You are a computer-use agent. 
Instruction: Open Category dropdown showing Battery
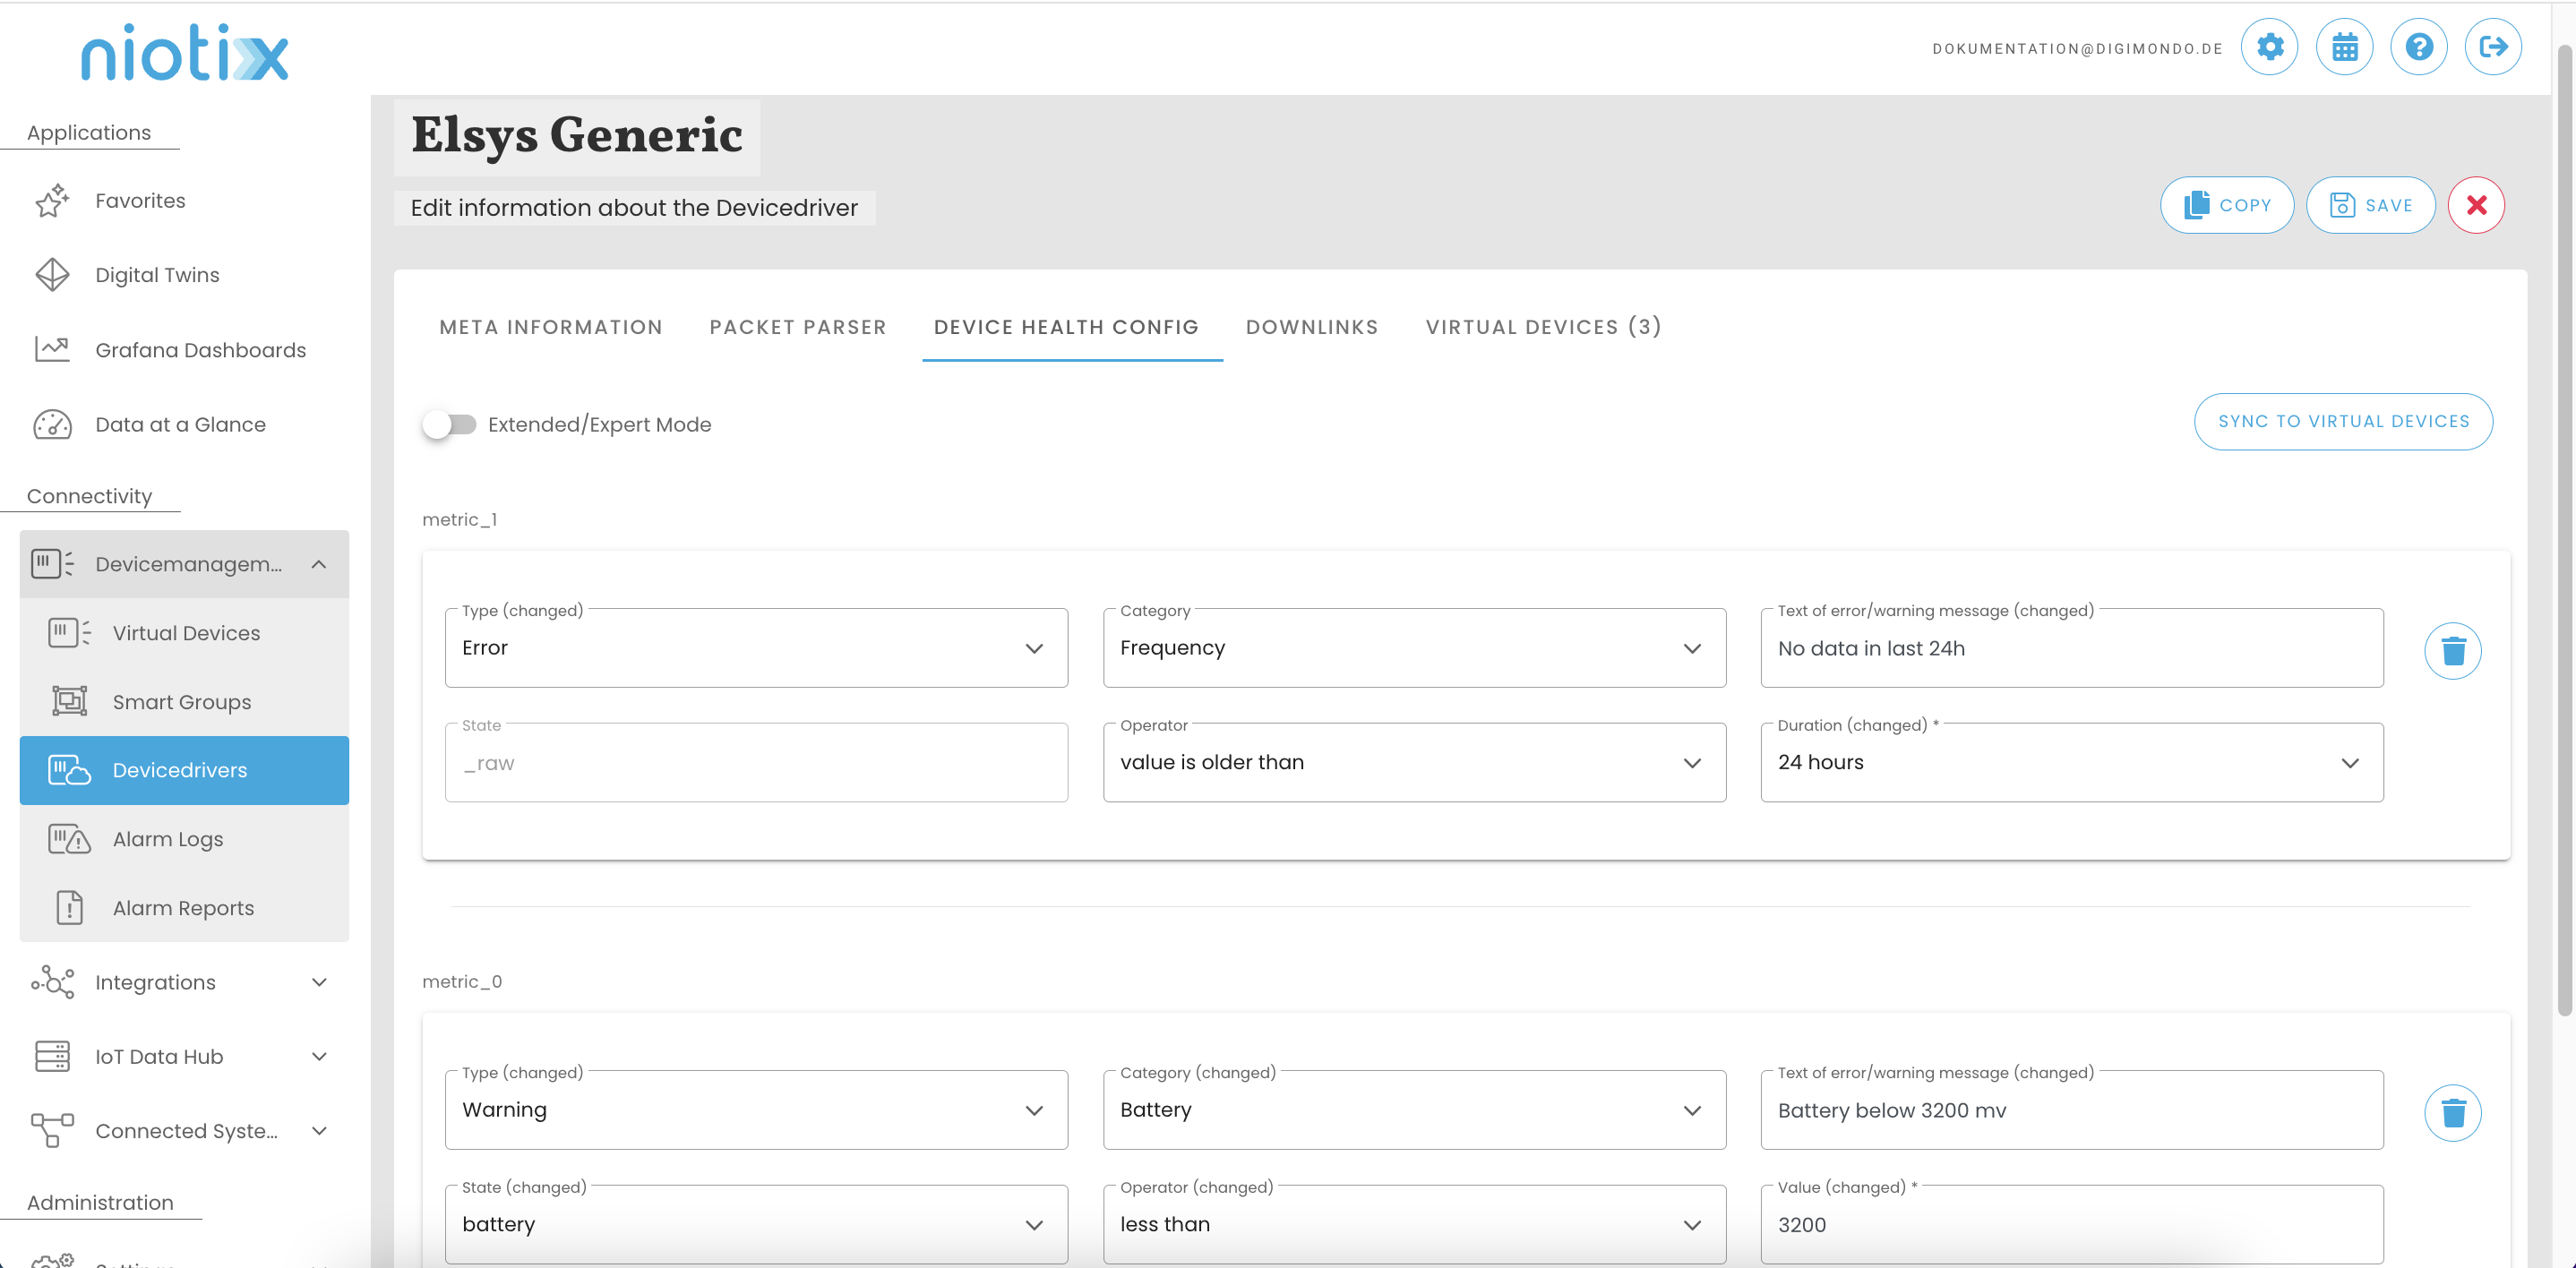point(1413,1110)
